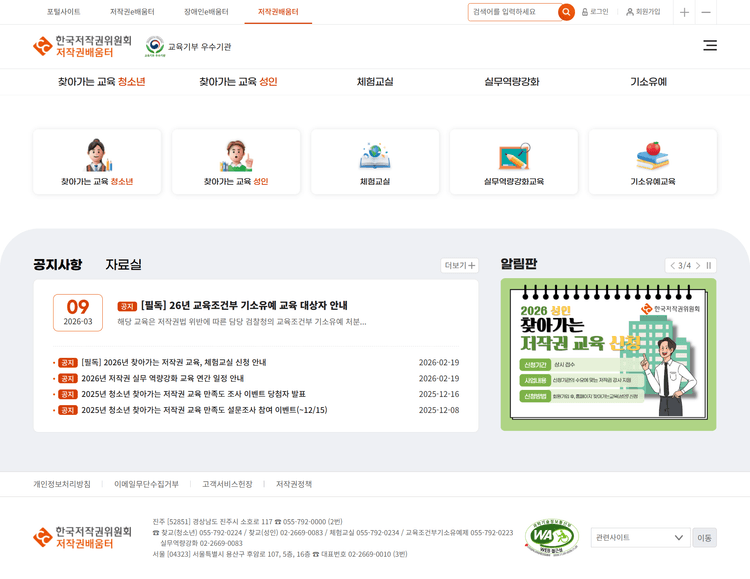750x579 pixels.
Task: Click the 09 2026-03 date box
Action: [78, 312]
